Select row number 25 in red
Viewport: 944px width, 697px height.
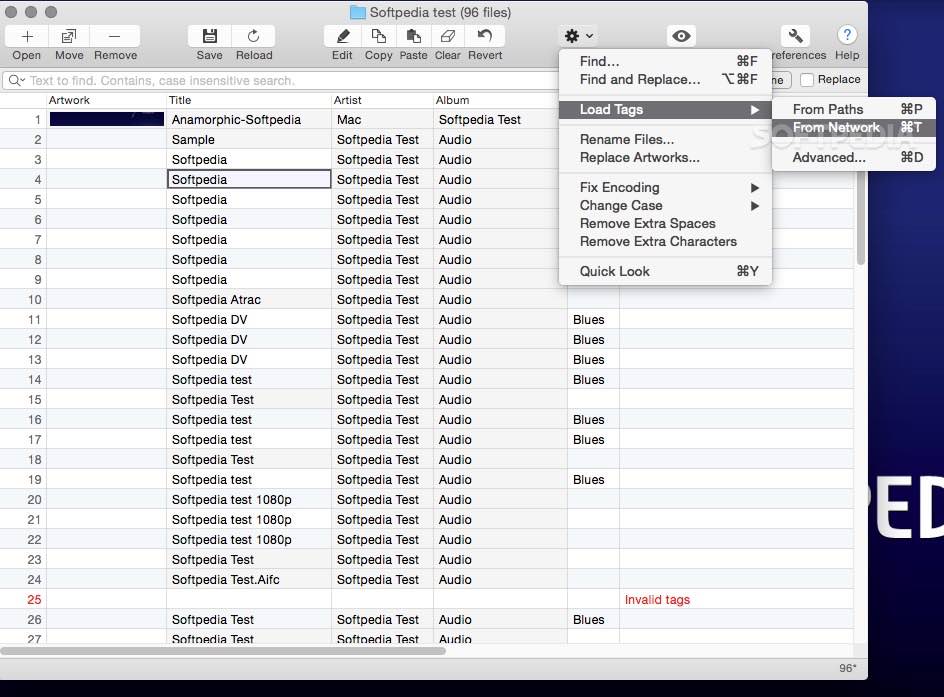coord(34,599)
